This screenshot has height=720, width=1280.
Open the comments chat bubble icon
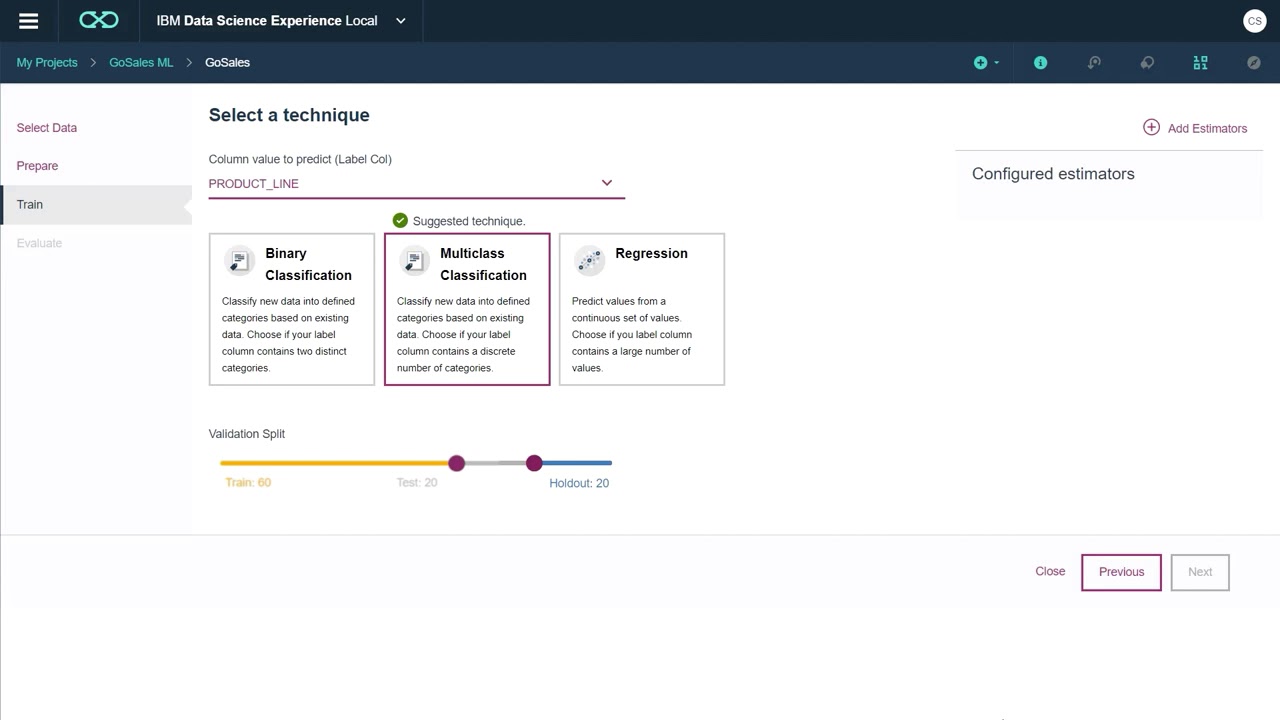1147,62
